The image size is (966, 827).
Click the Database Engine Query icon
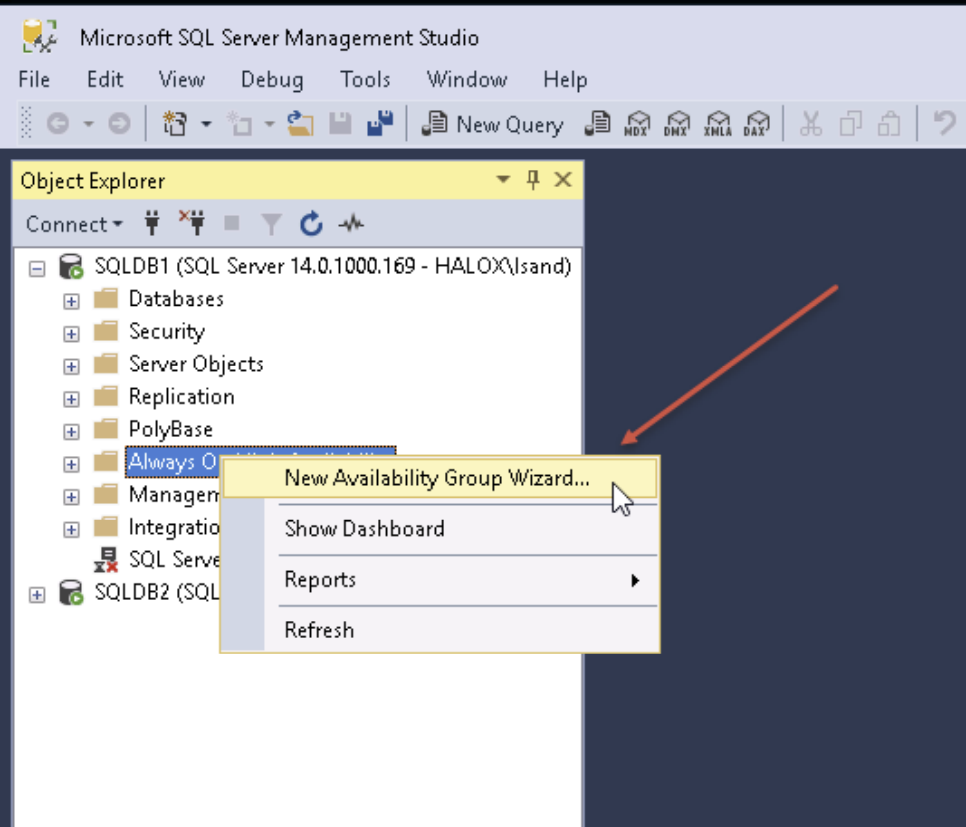(x=598, y=124)
